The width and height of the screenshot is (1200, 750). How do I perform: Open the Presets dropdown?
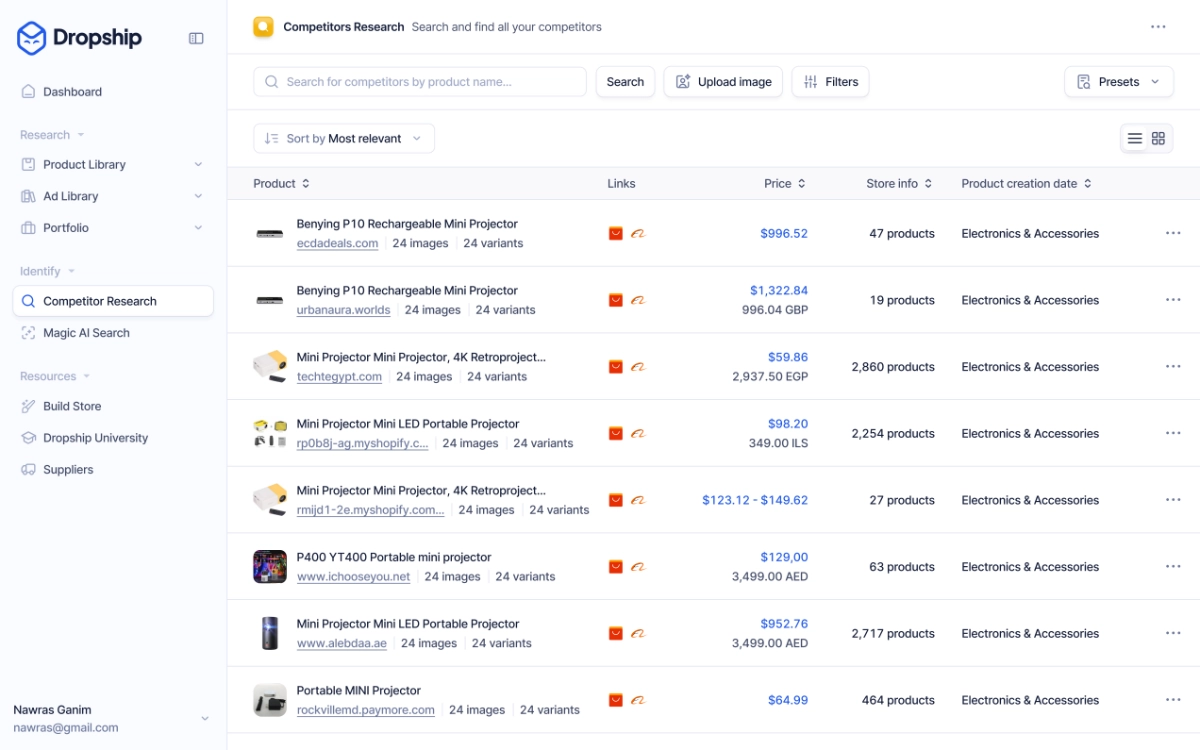(1119, 82)
